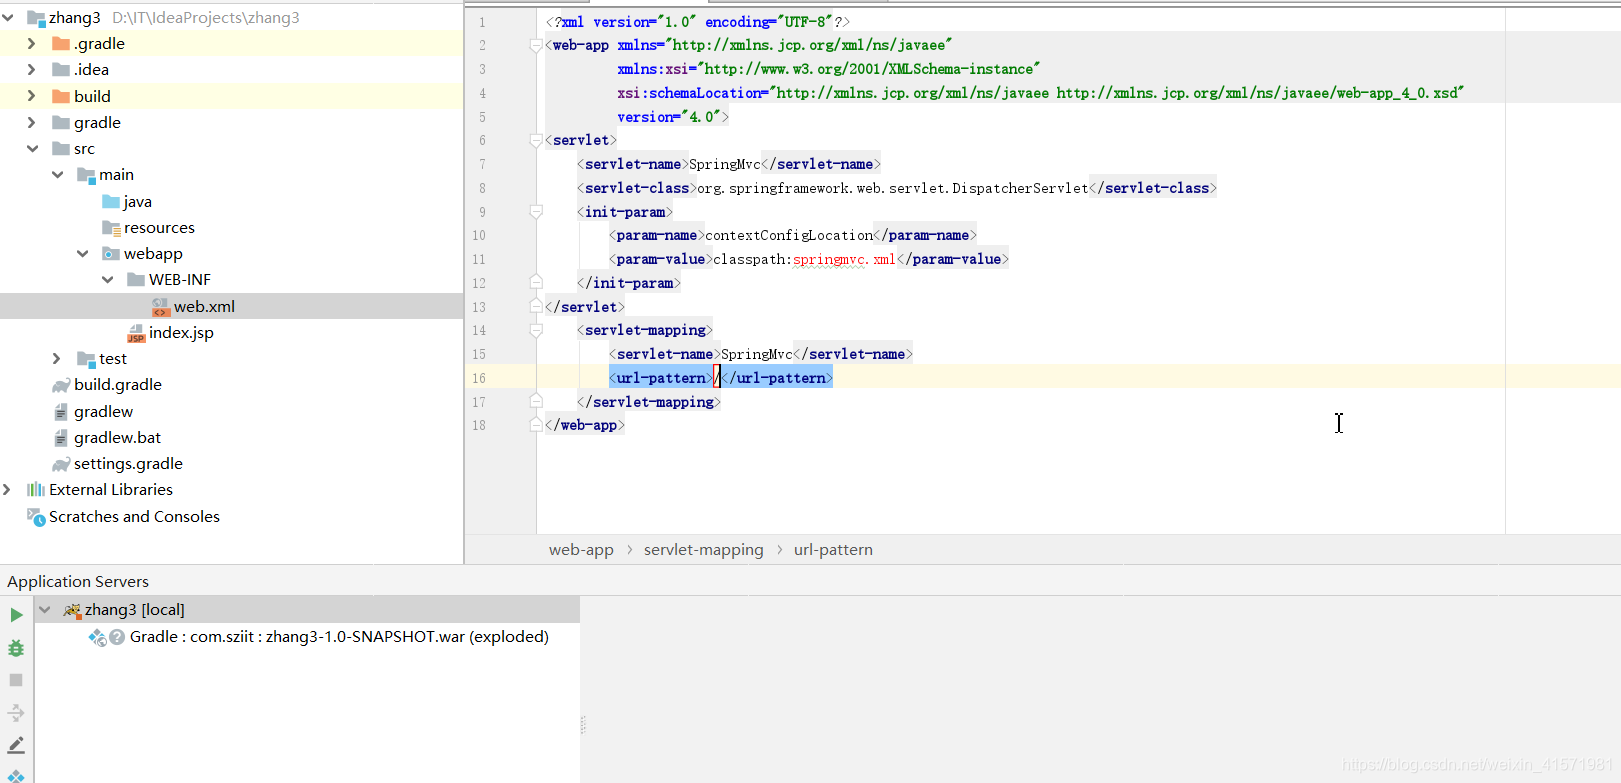Viewport: 1621px width, 783px height.
Task: Open the web.xml file in project tree
Action: coord(204,307)
